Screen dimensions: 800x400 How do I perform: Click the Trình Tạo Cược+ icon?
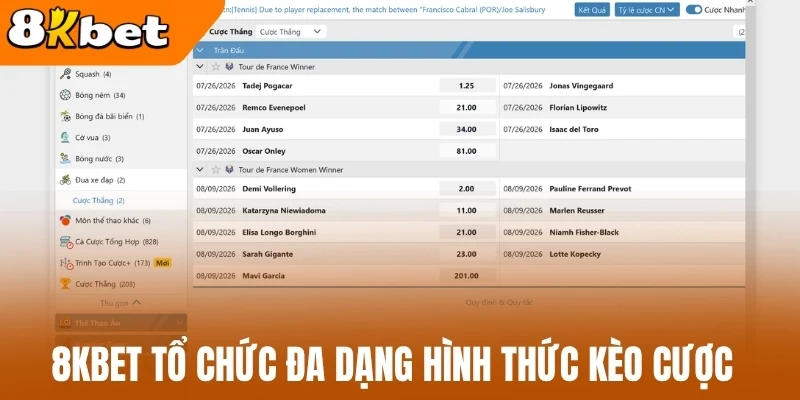(x=66, y=263)
